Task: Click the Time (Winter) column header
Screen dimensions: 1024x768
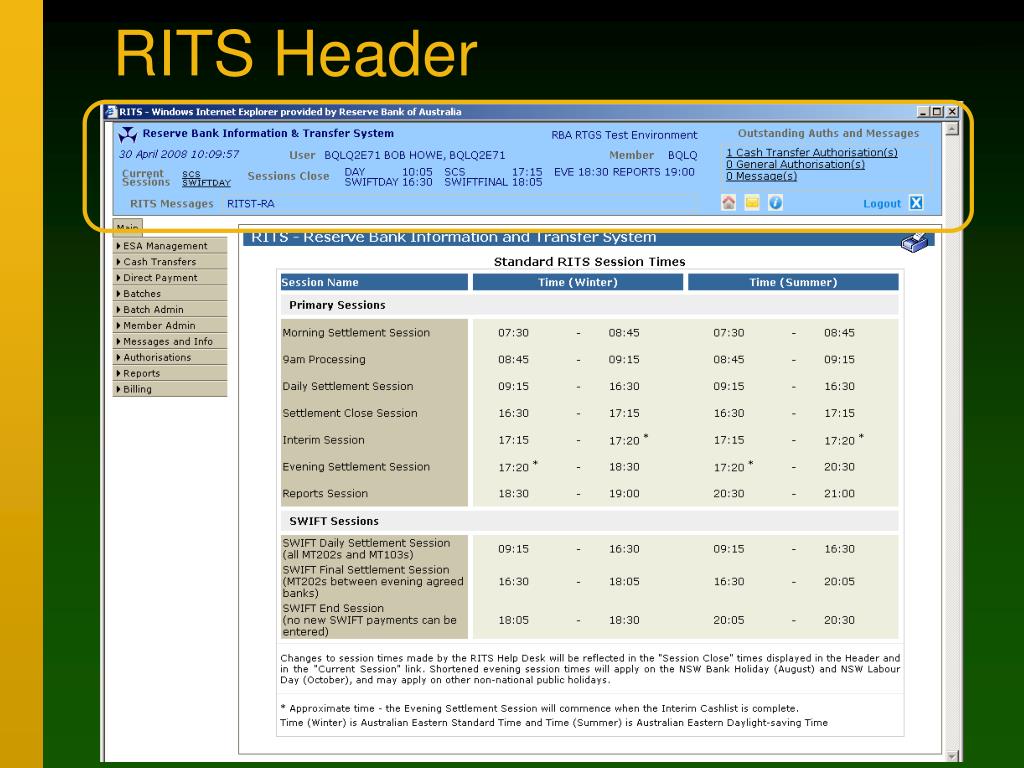Action: click(578, 282)
